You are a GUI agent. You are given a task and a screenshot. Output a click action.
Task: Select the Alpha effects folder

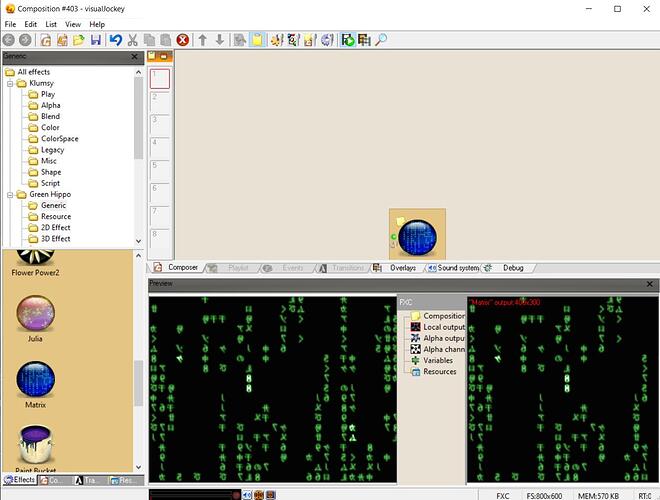pos(51,105)
